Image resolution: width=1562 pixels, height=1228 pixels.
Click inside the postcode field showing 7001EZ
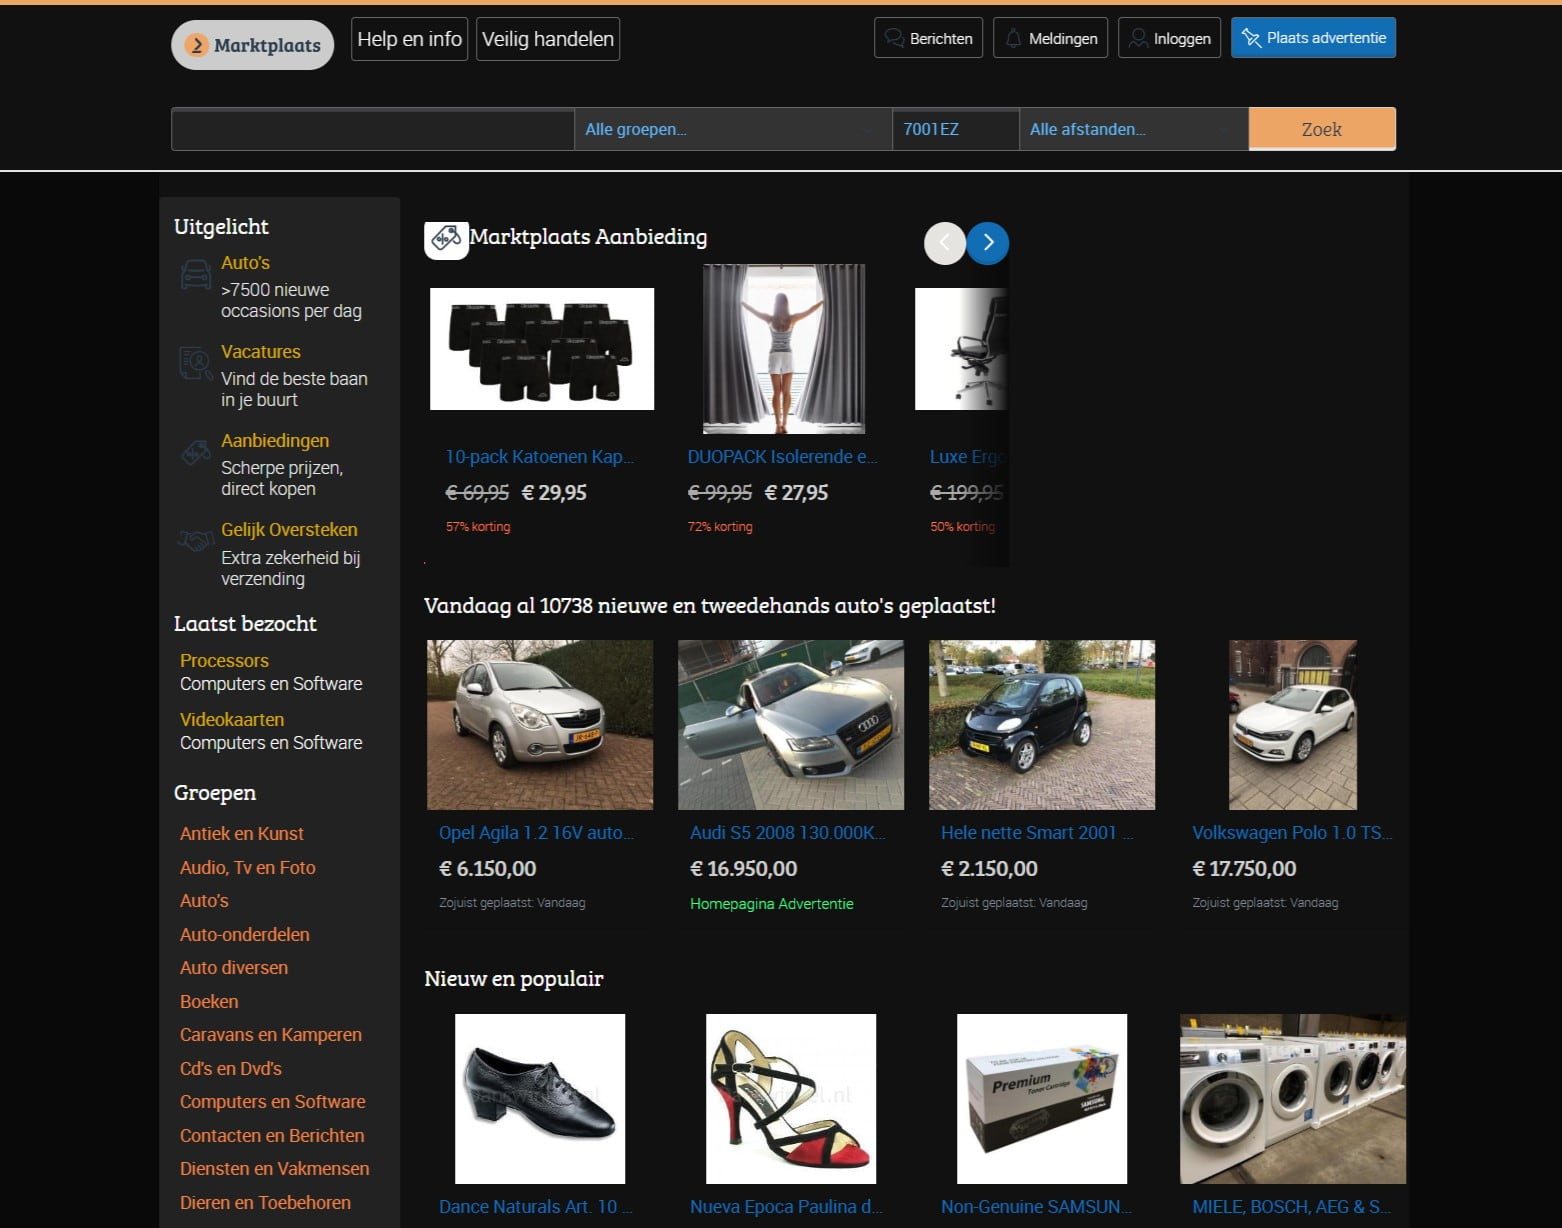pos(954,129)
